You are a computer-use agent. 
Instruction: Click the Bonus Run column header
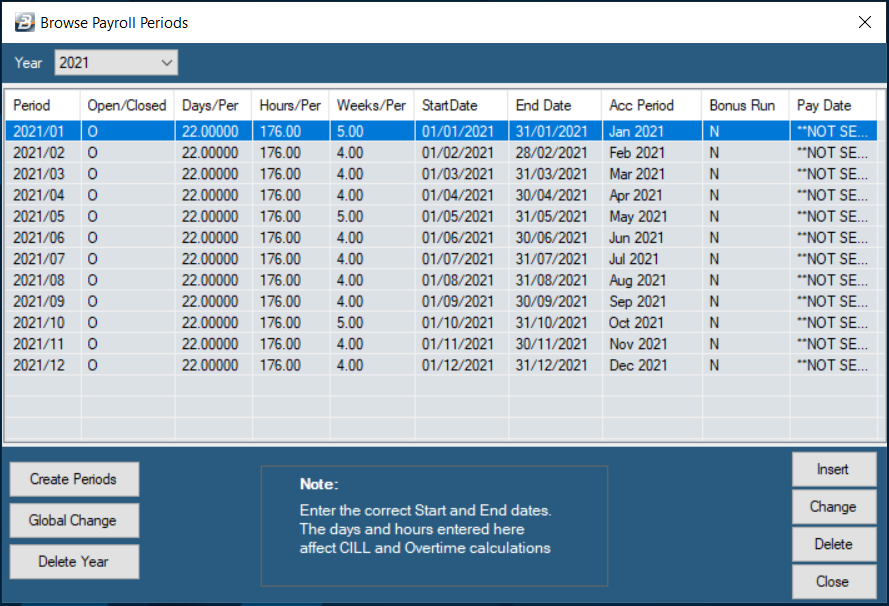(746, 105)
